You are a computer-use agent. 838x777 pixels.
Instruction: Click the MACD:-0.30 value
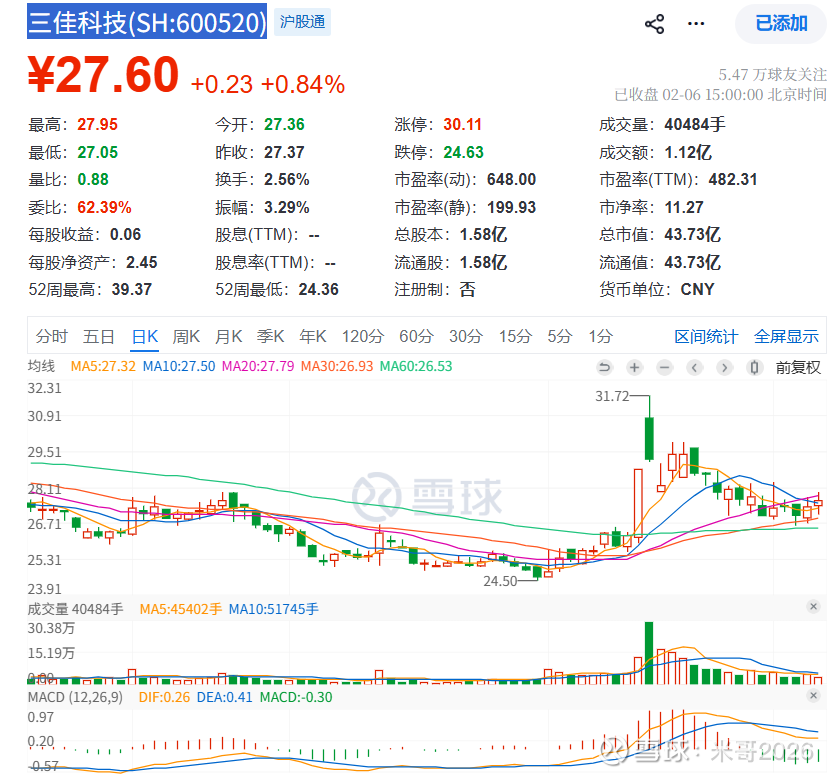click(x=296, y=697)
